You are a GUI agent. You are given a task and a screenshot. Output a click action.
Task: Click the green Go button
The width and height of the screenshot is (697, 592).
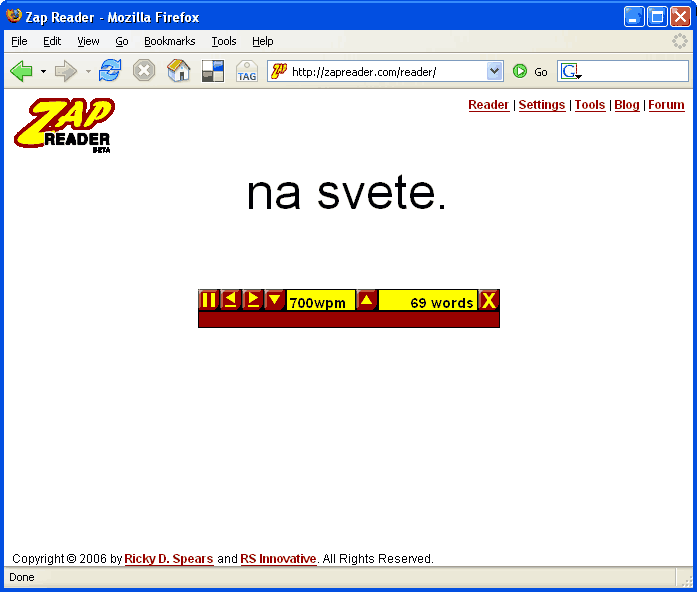[530, 72]
